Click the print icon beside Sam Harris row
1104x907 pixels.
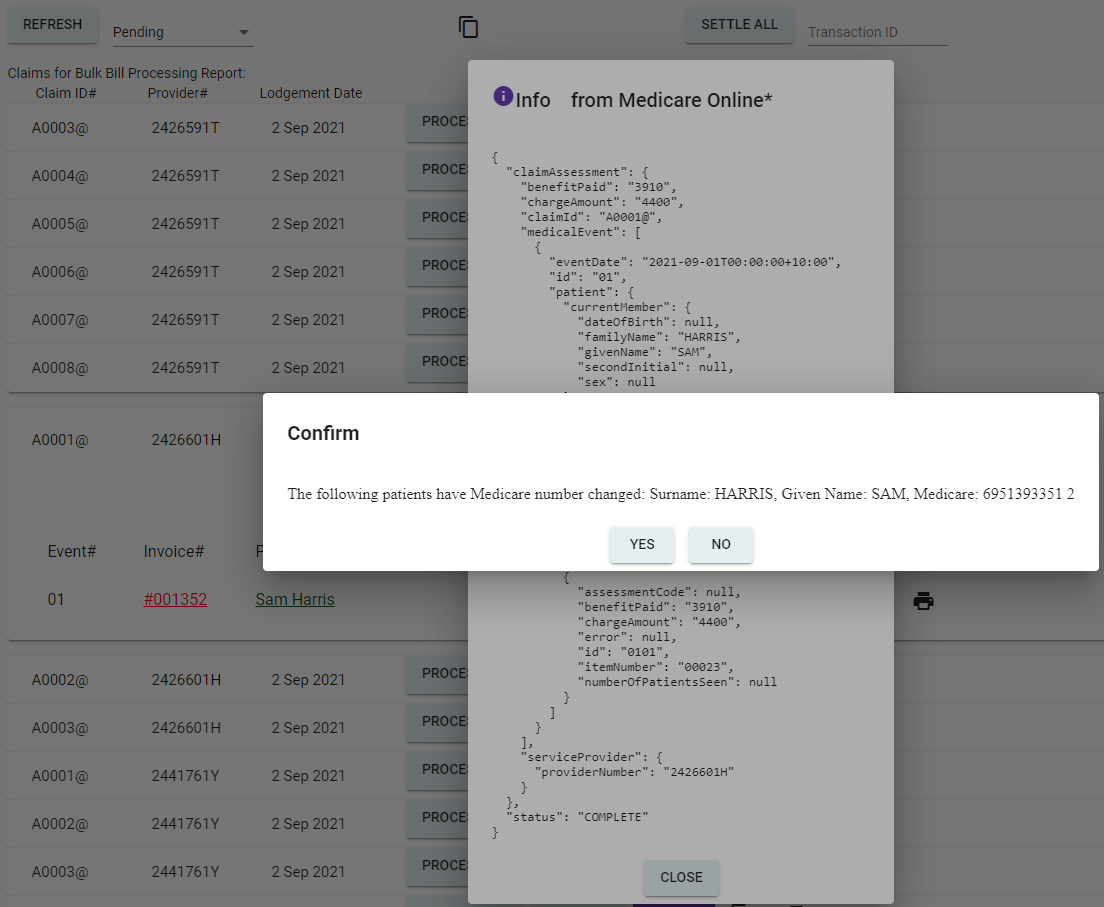click(923, 601)
